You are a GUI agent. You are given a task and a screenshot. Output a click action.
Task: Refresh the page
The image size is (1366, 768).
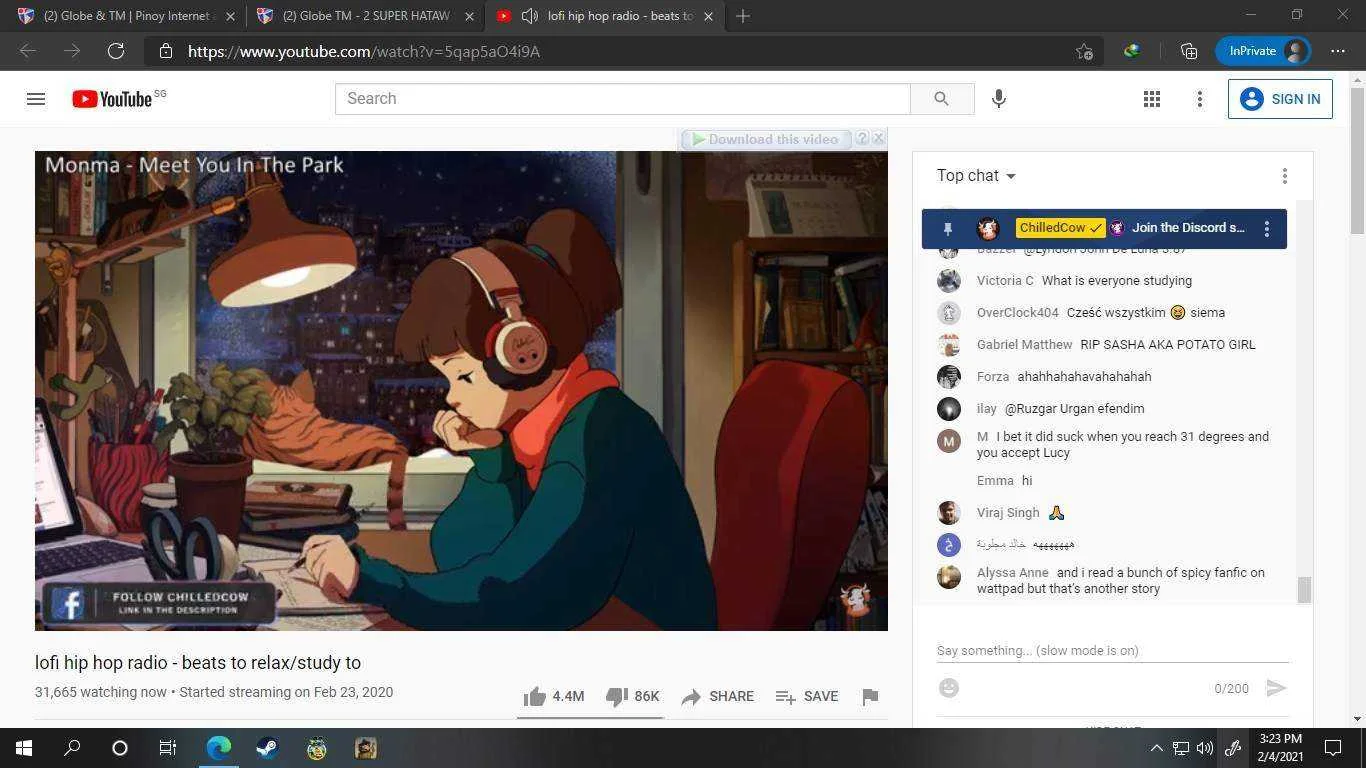(x=116, y=51)
